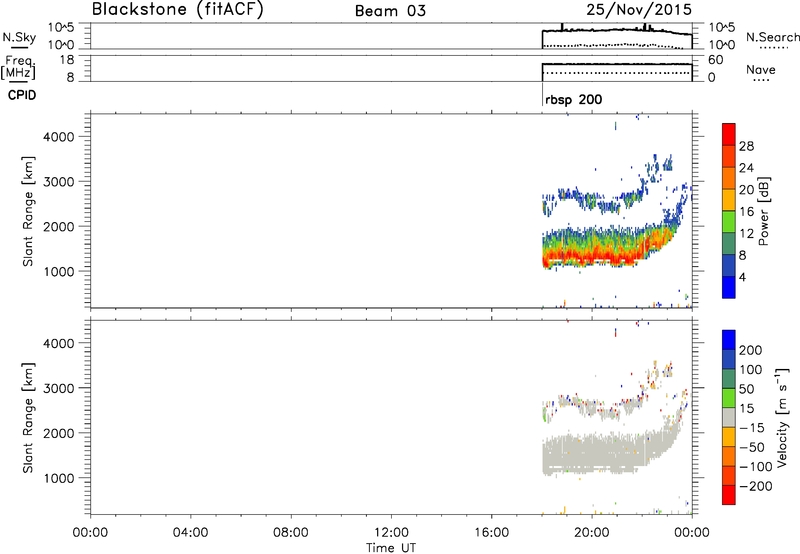800x554 pixels.
Task: Click the Nave legend label
Action: coord(761,69)
